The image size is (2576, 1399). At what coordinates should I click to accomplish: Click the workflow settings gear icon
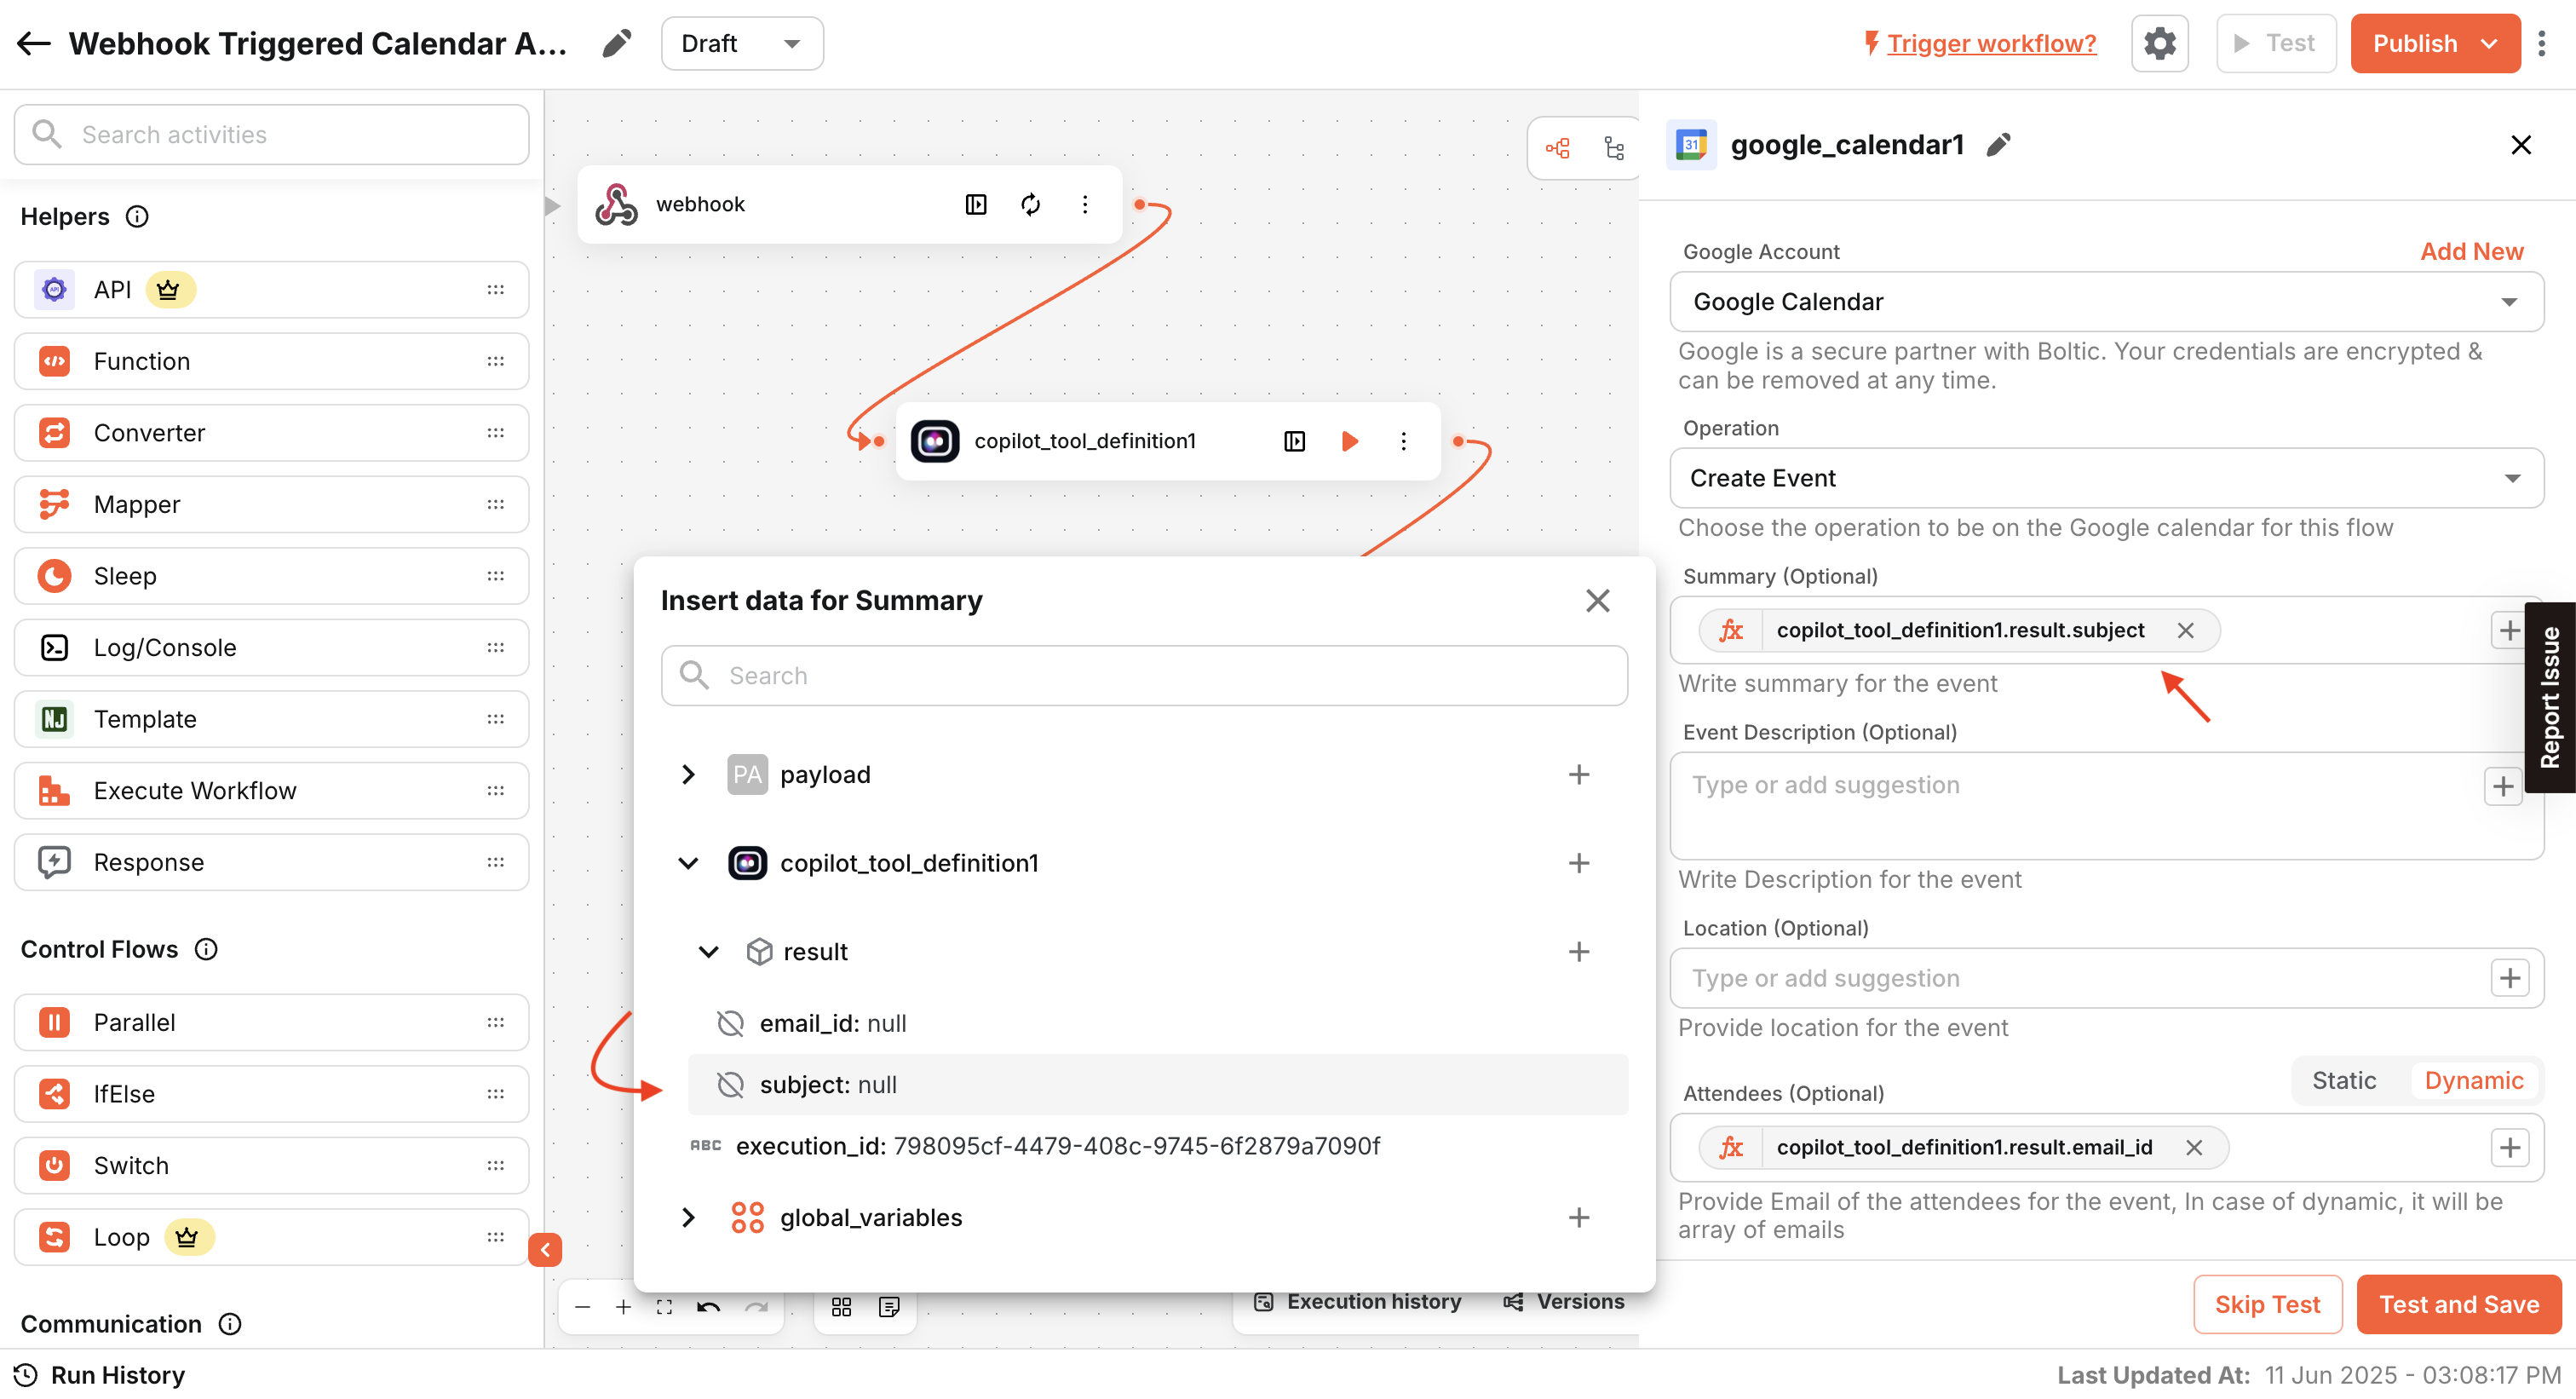[x=2159, y=43]
